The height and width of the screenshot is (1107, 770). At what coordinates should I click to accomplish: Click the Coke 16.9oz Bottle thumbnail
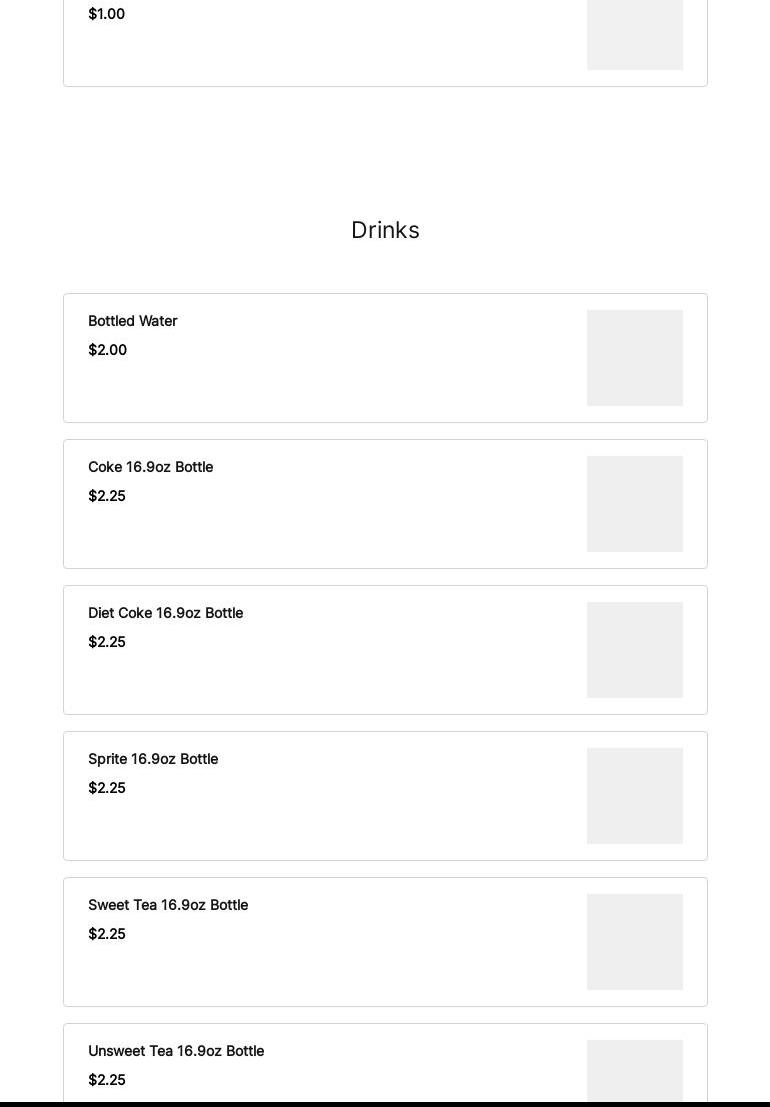point(635,504)
